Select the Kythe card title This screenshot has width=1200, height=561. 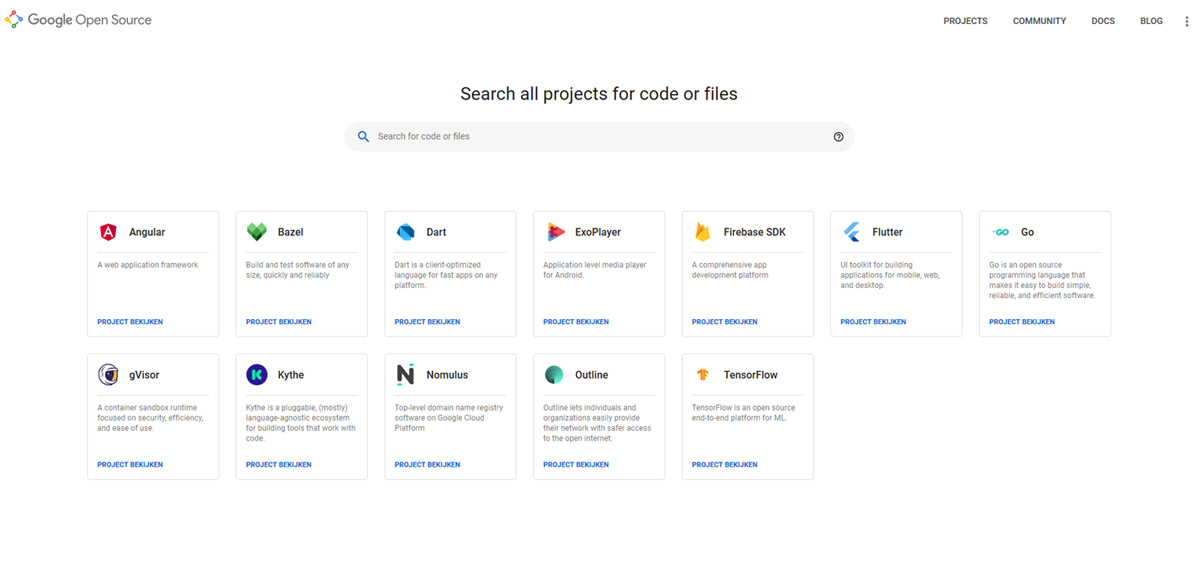(x=291, y=375)
